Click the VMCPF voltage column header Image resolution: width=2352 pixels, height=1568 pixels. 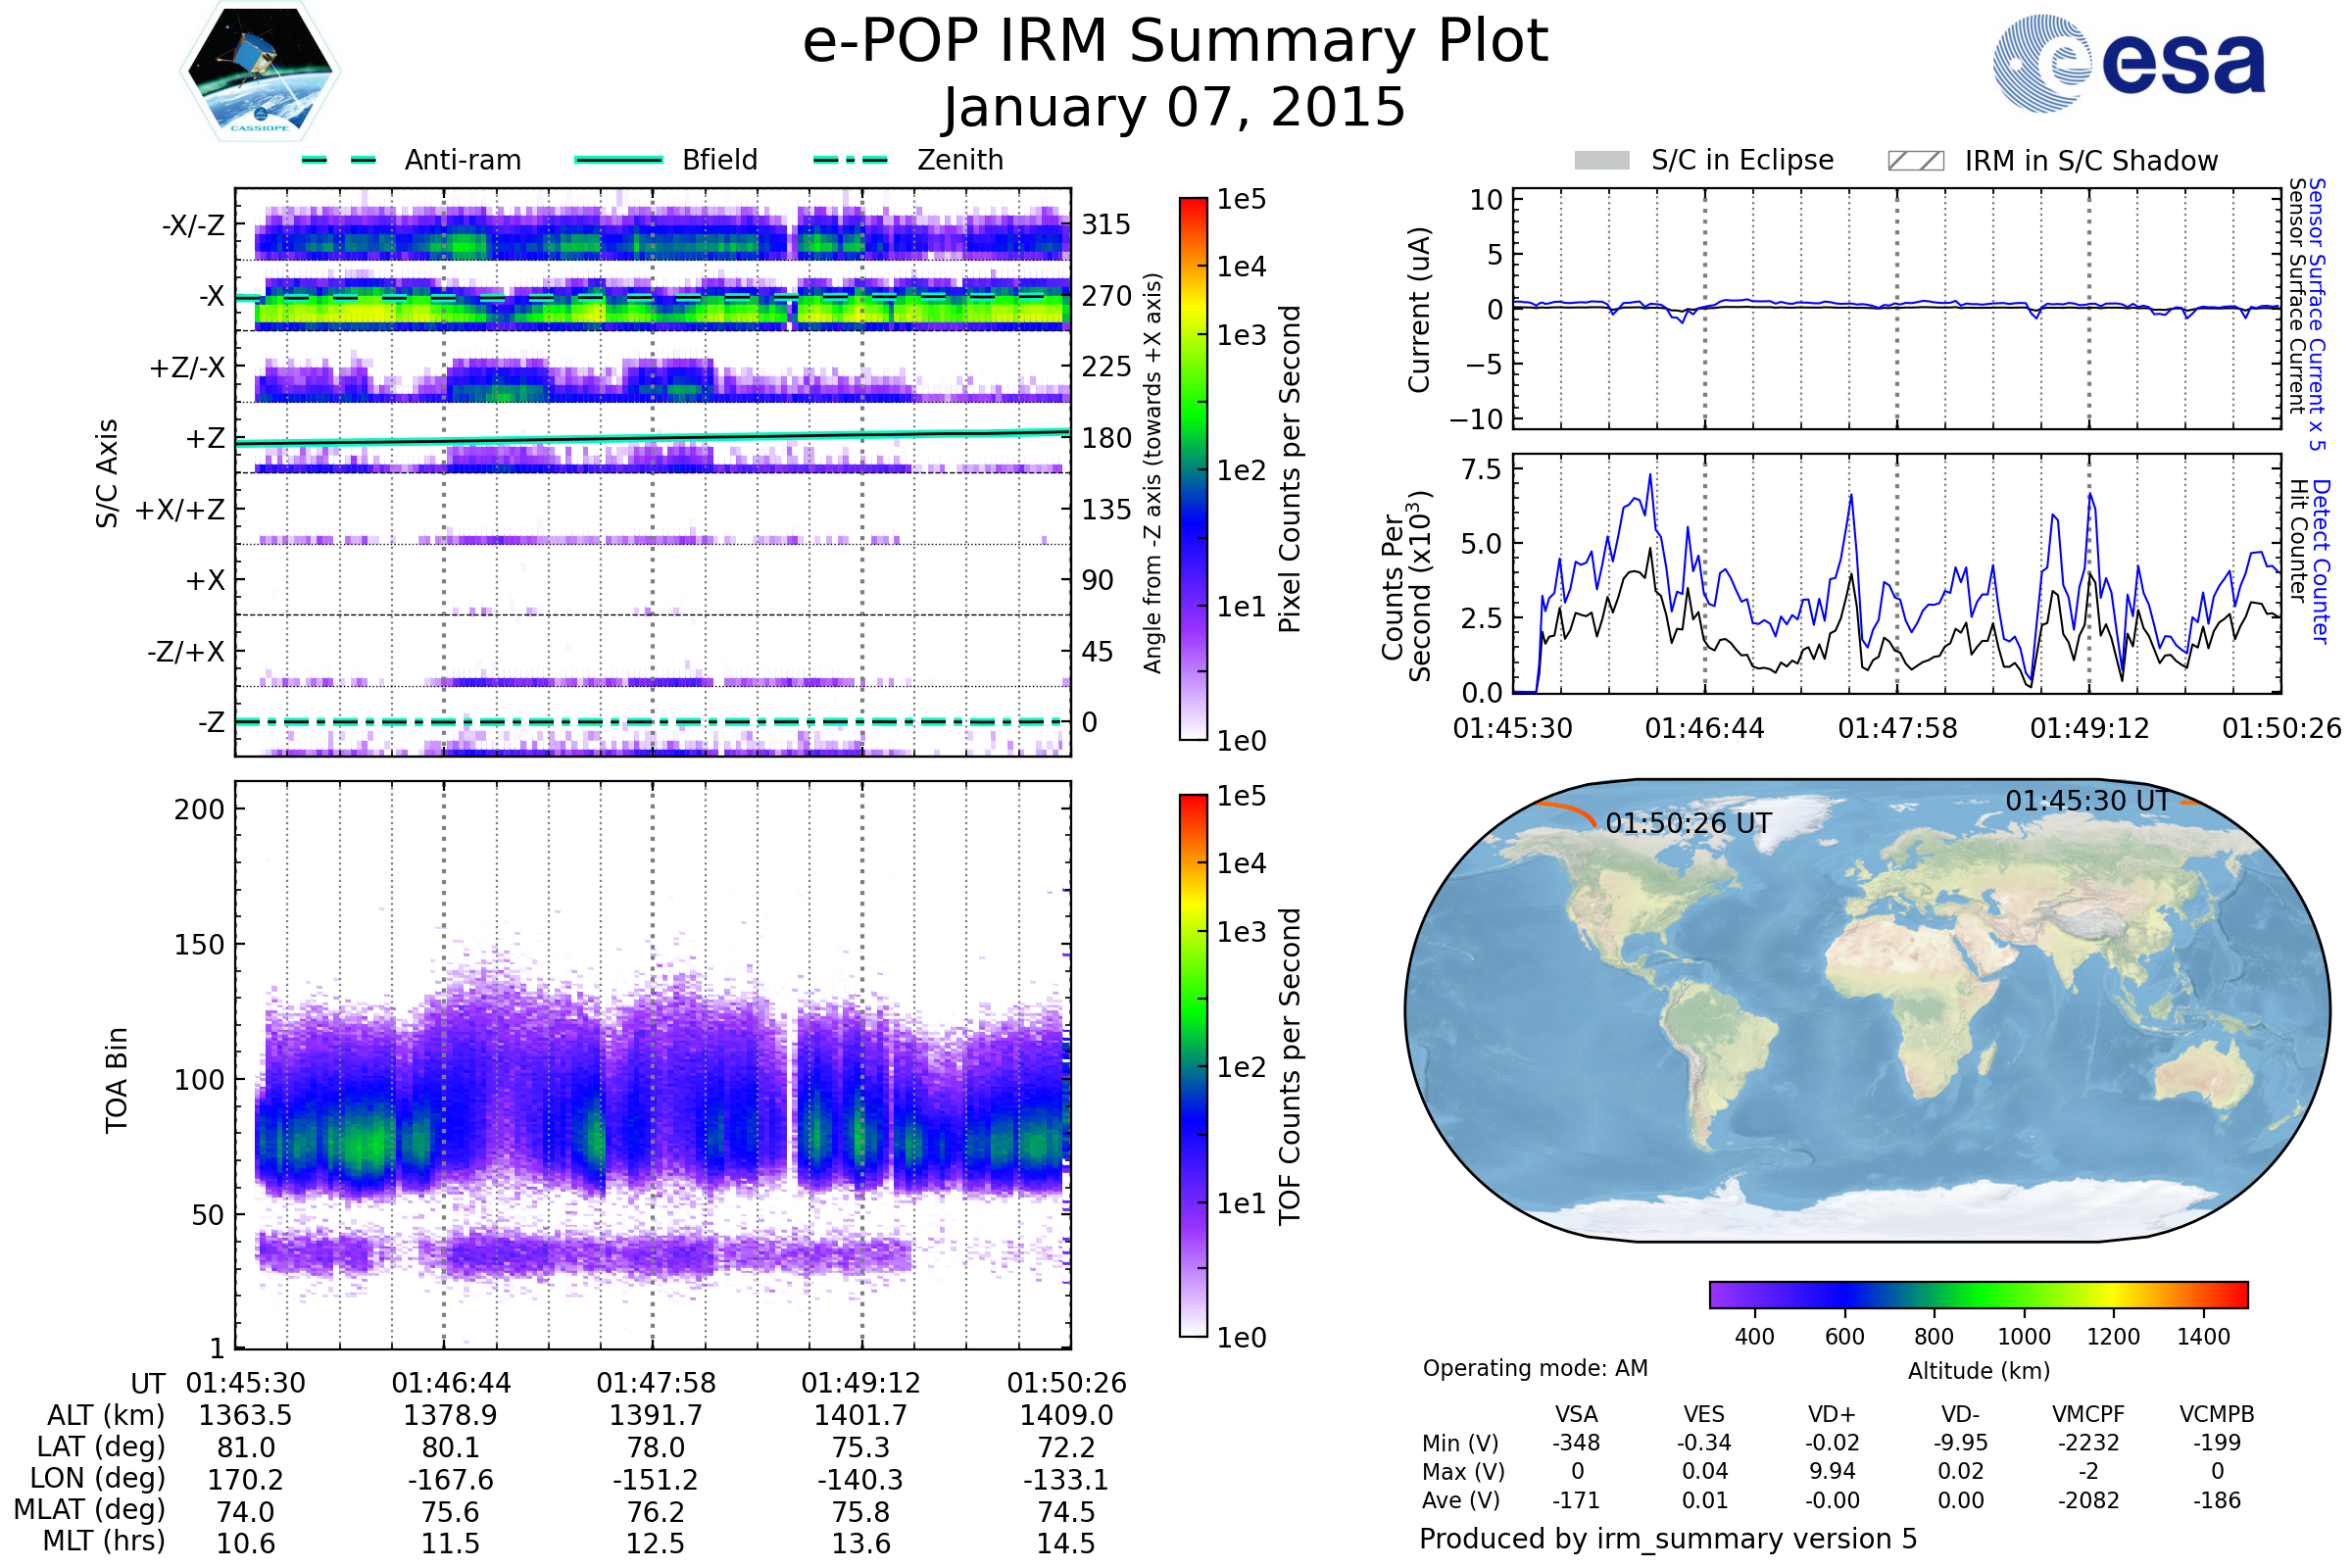click(2088, 1414)
